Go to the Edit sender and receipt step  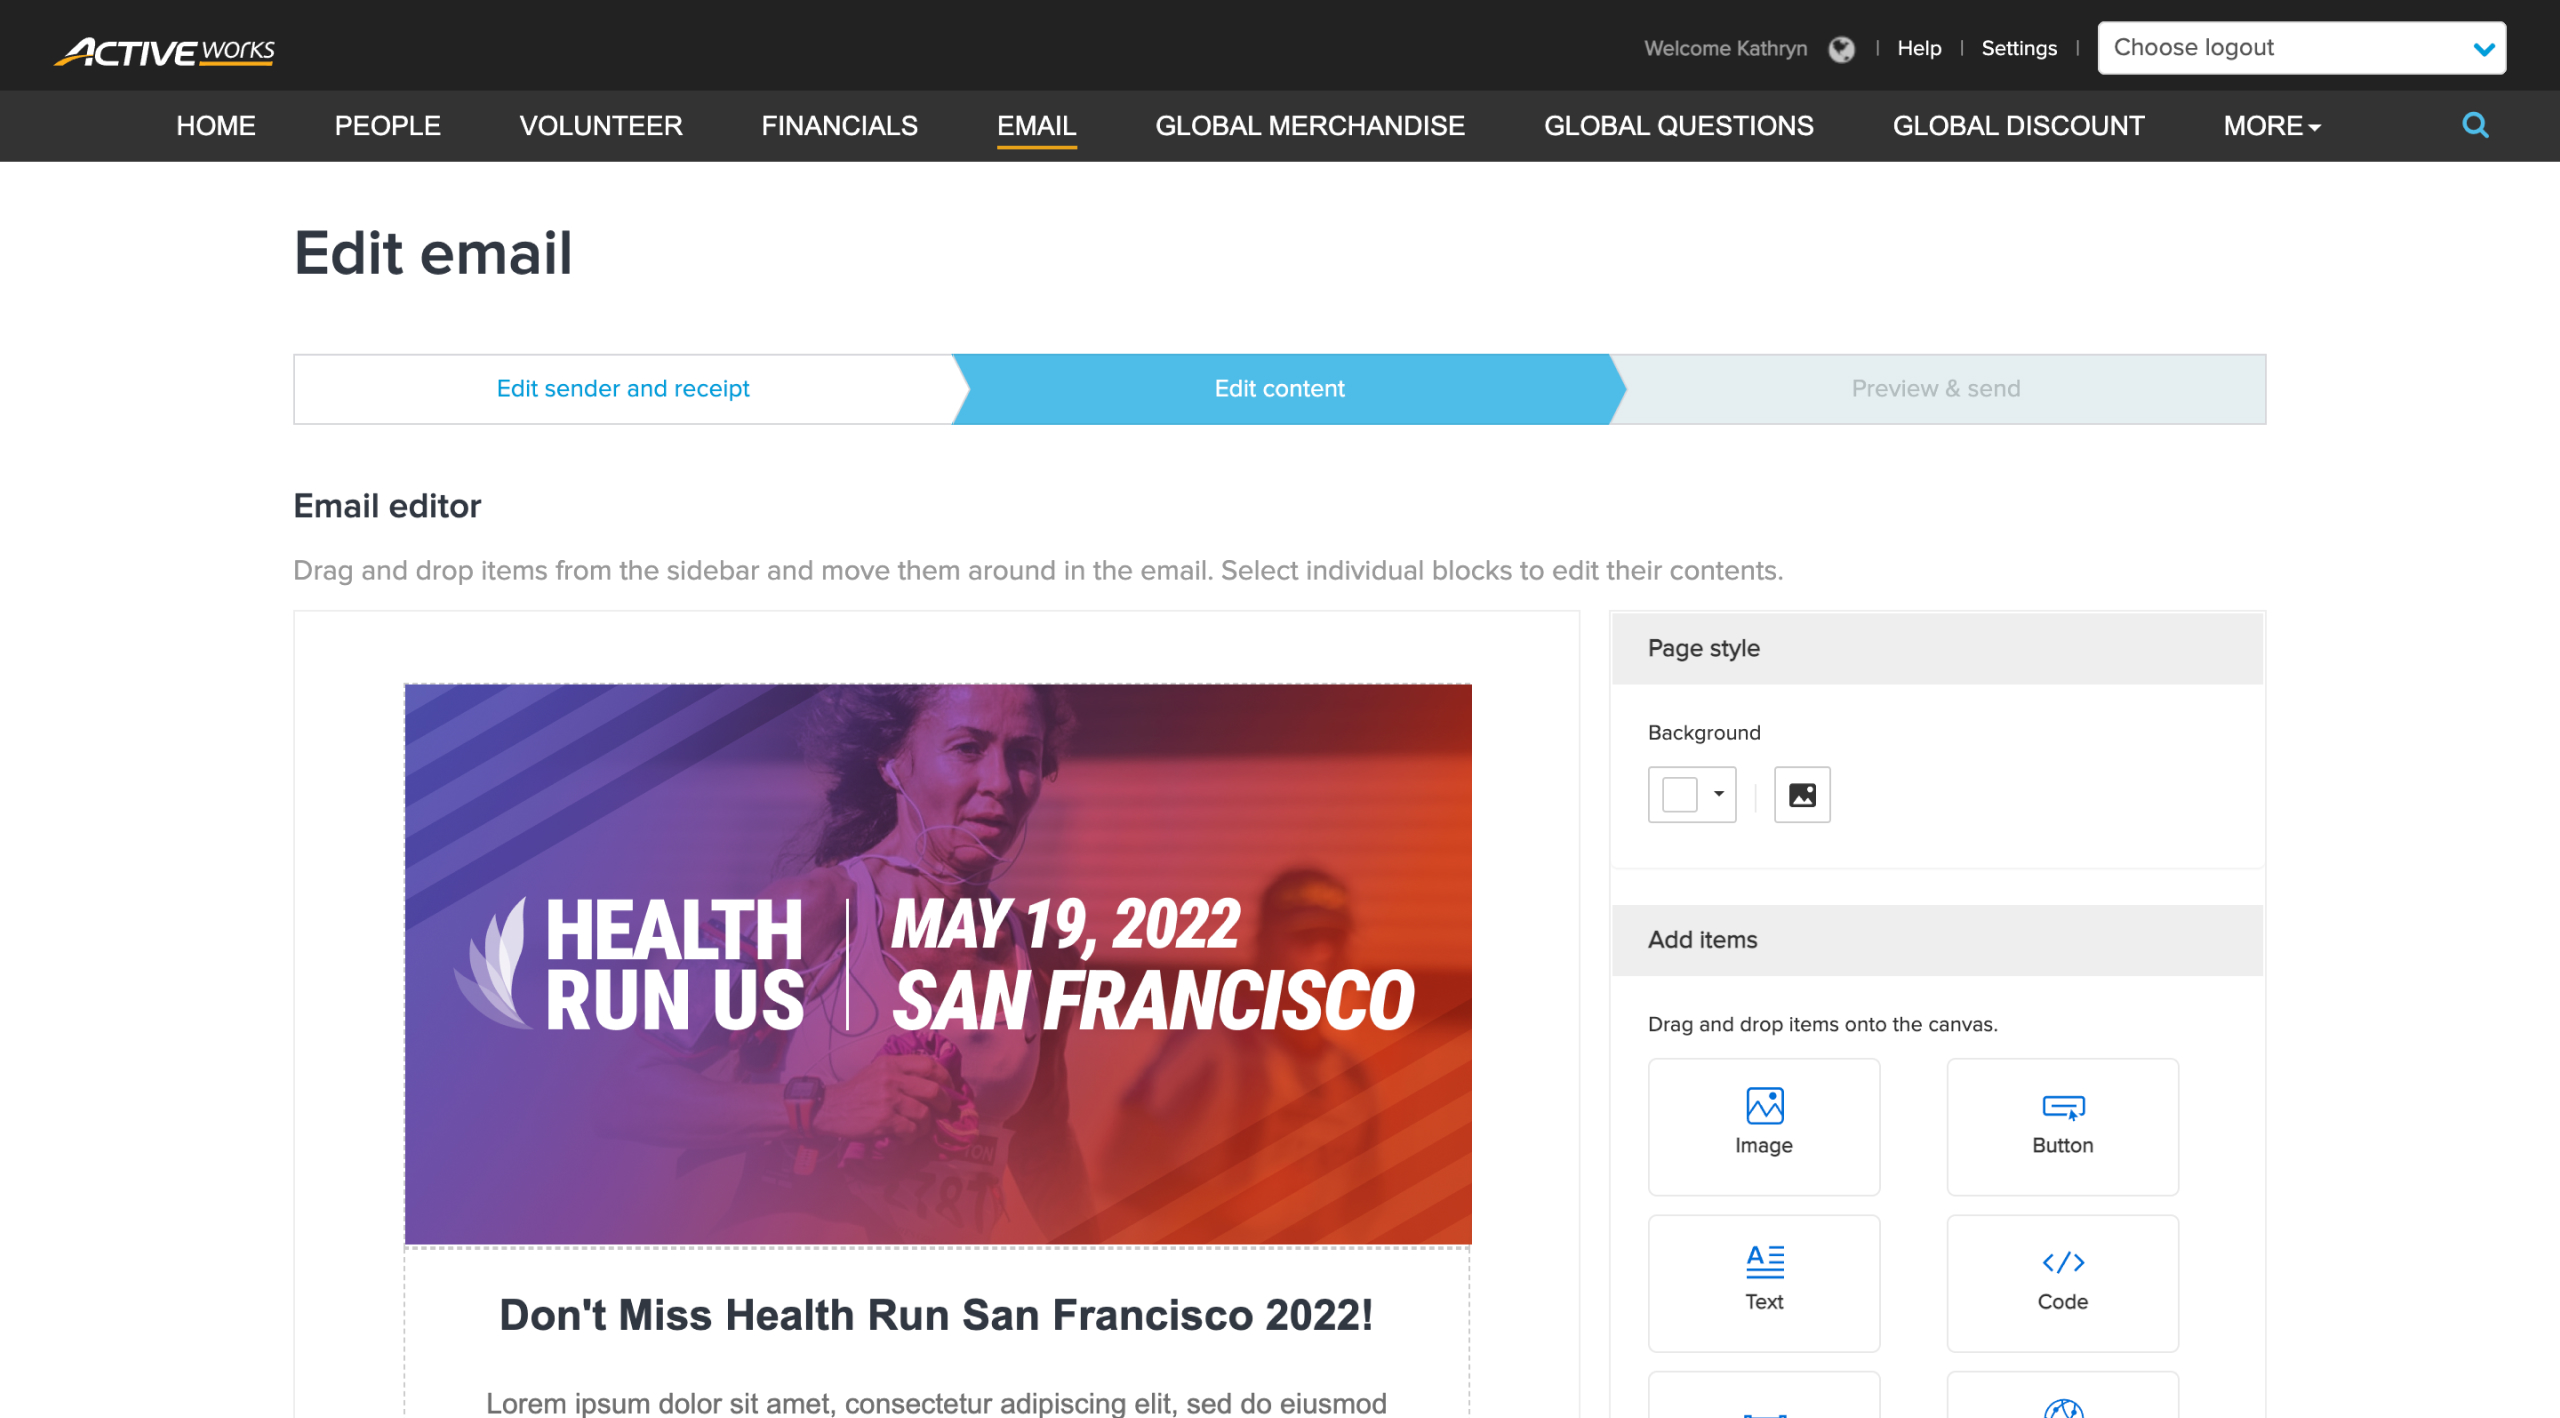(x=623, y=389)
